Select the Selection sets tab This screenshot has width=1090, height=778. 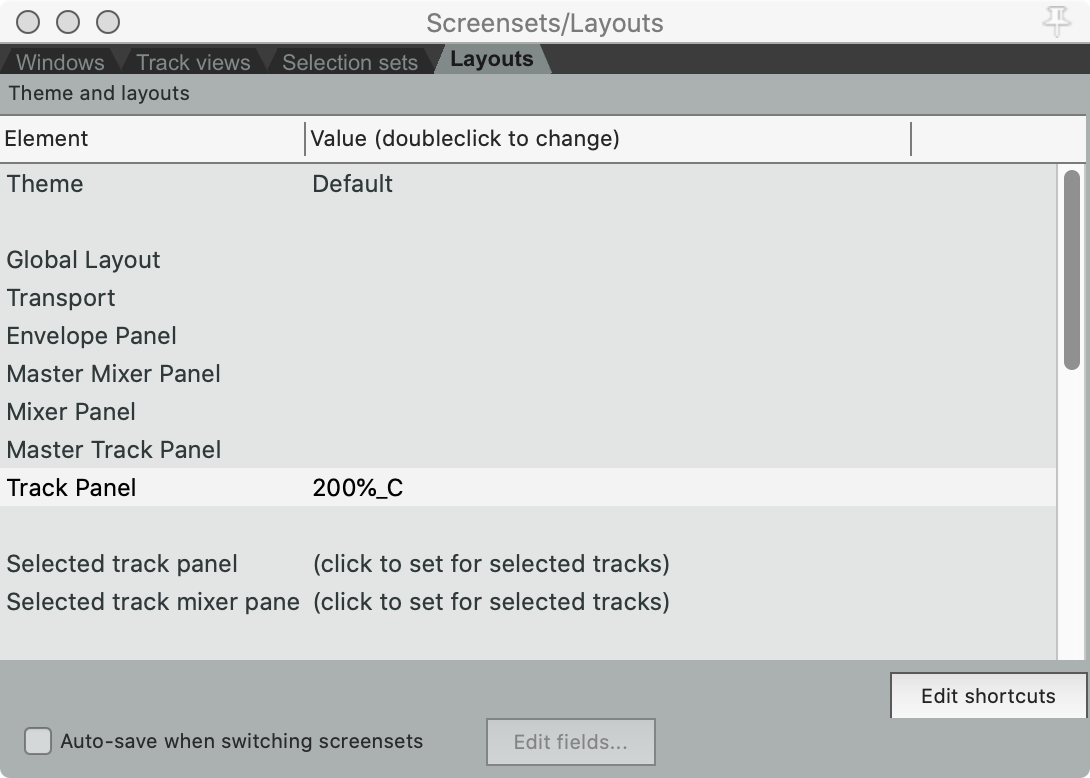pos(349,61)
